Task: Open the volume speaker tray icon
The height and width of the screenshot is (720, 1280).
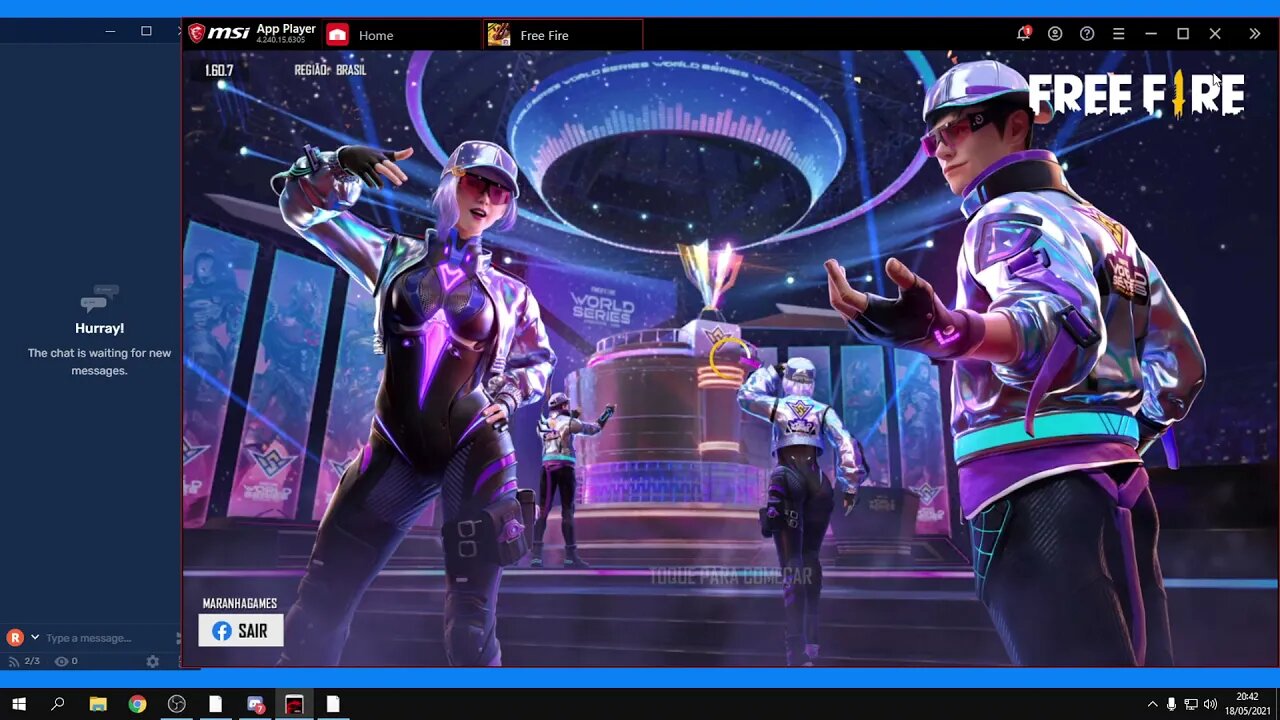Action: point(1211,704)
